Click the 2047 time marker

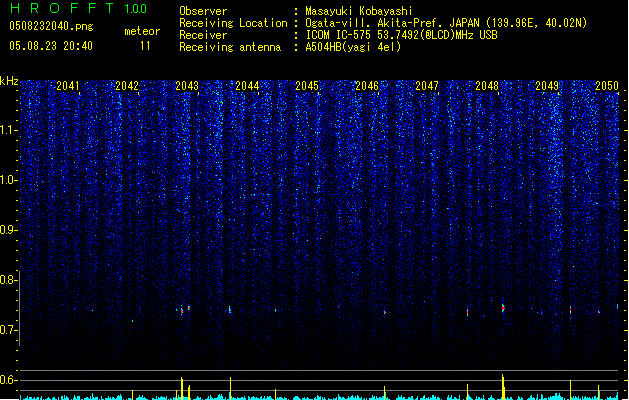[x=427, y=86]
